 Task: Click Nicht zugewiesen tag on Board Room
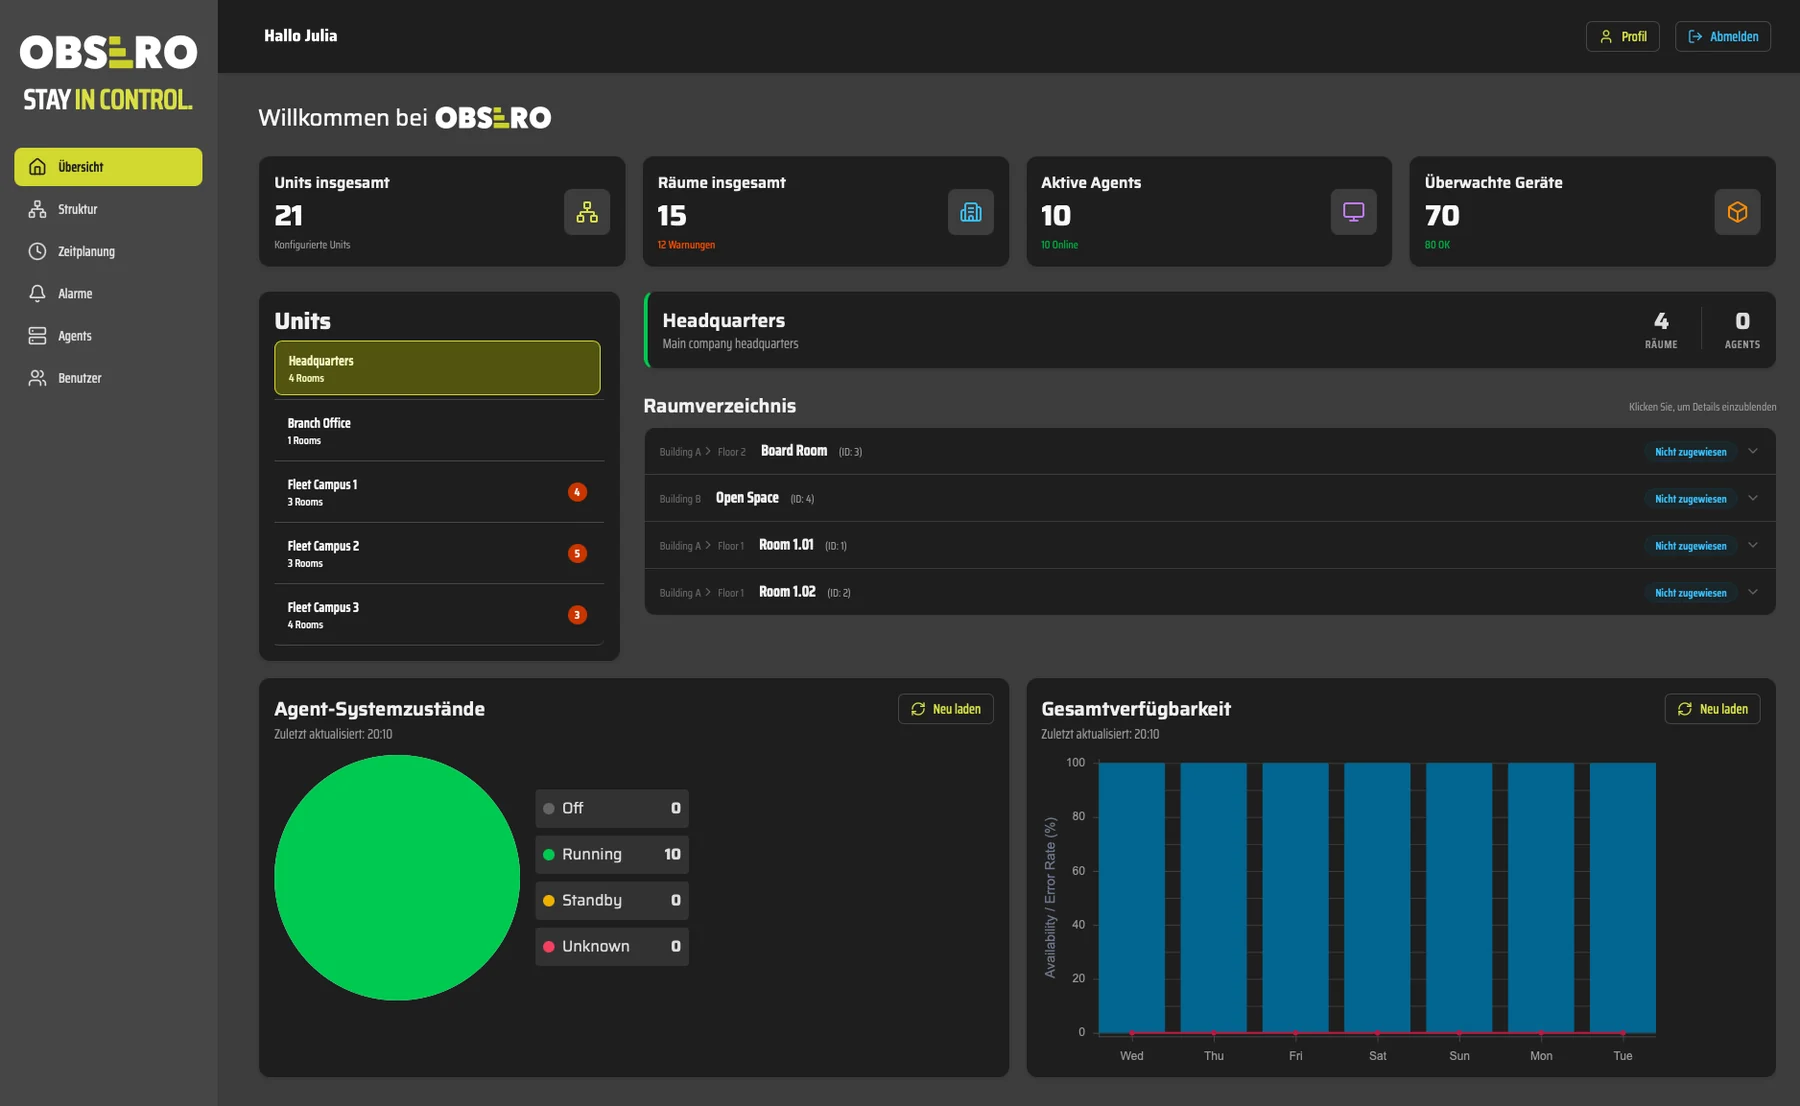1690,452
